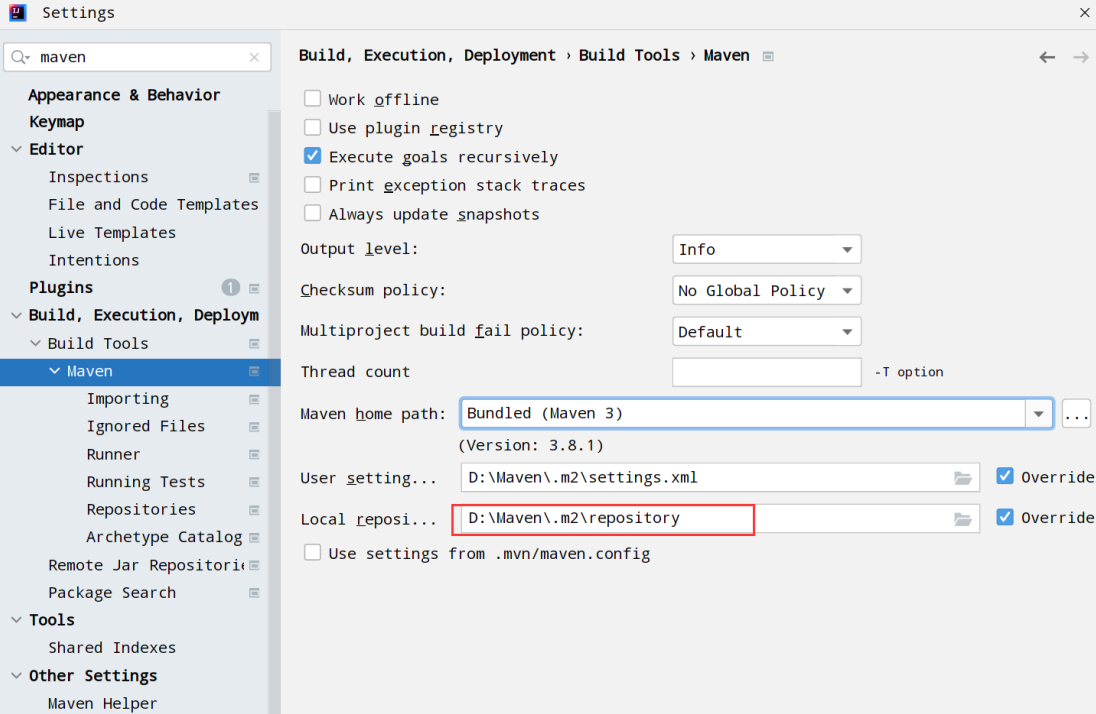
Task: Enable the Work offline checkbox
Action: click(312, 99)
